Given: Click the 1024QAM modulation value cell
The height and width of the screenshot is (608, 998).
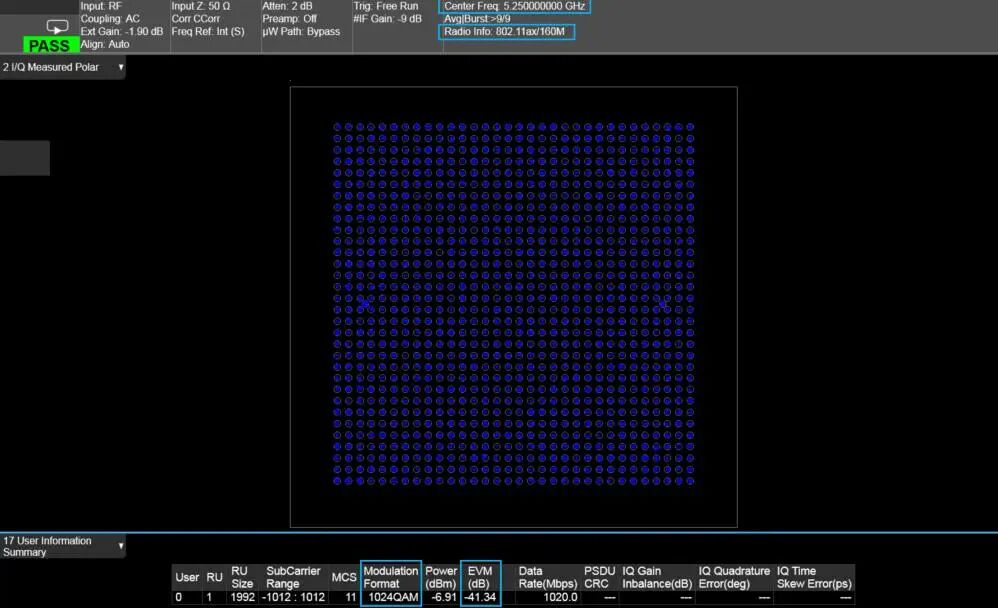Looking at the screenshot, I should (391, 597).
